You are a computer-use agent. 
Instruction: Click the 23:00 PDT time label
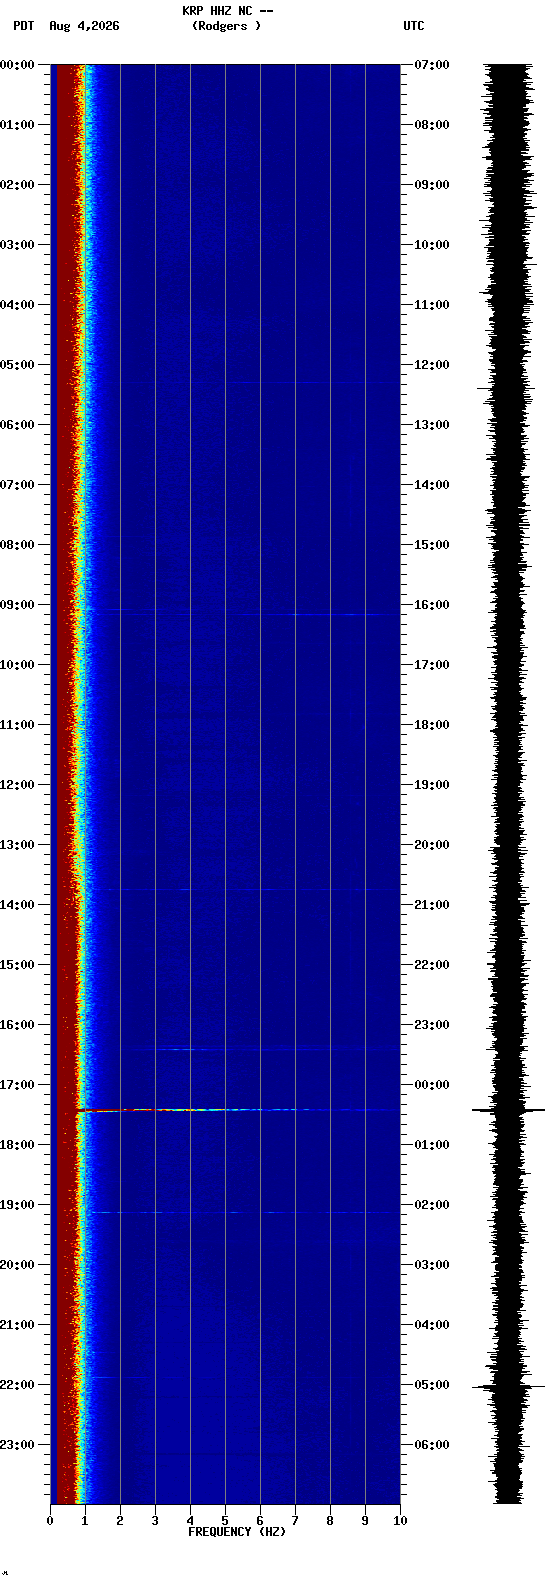point(17,1445)
